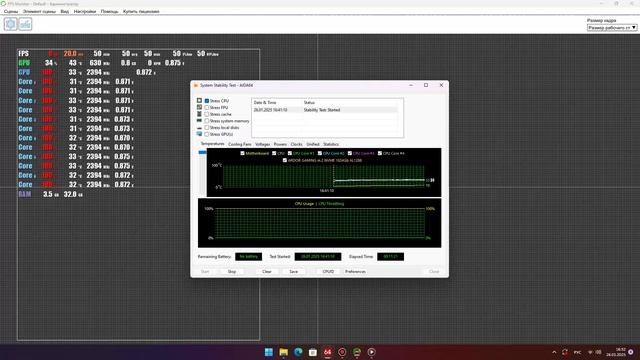The height and width of the screenshot is (360, 640).
Task: Enable the Stress FPU checkbox
Action: click(207, 107)
